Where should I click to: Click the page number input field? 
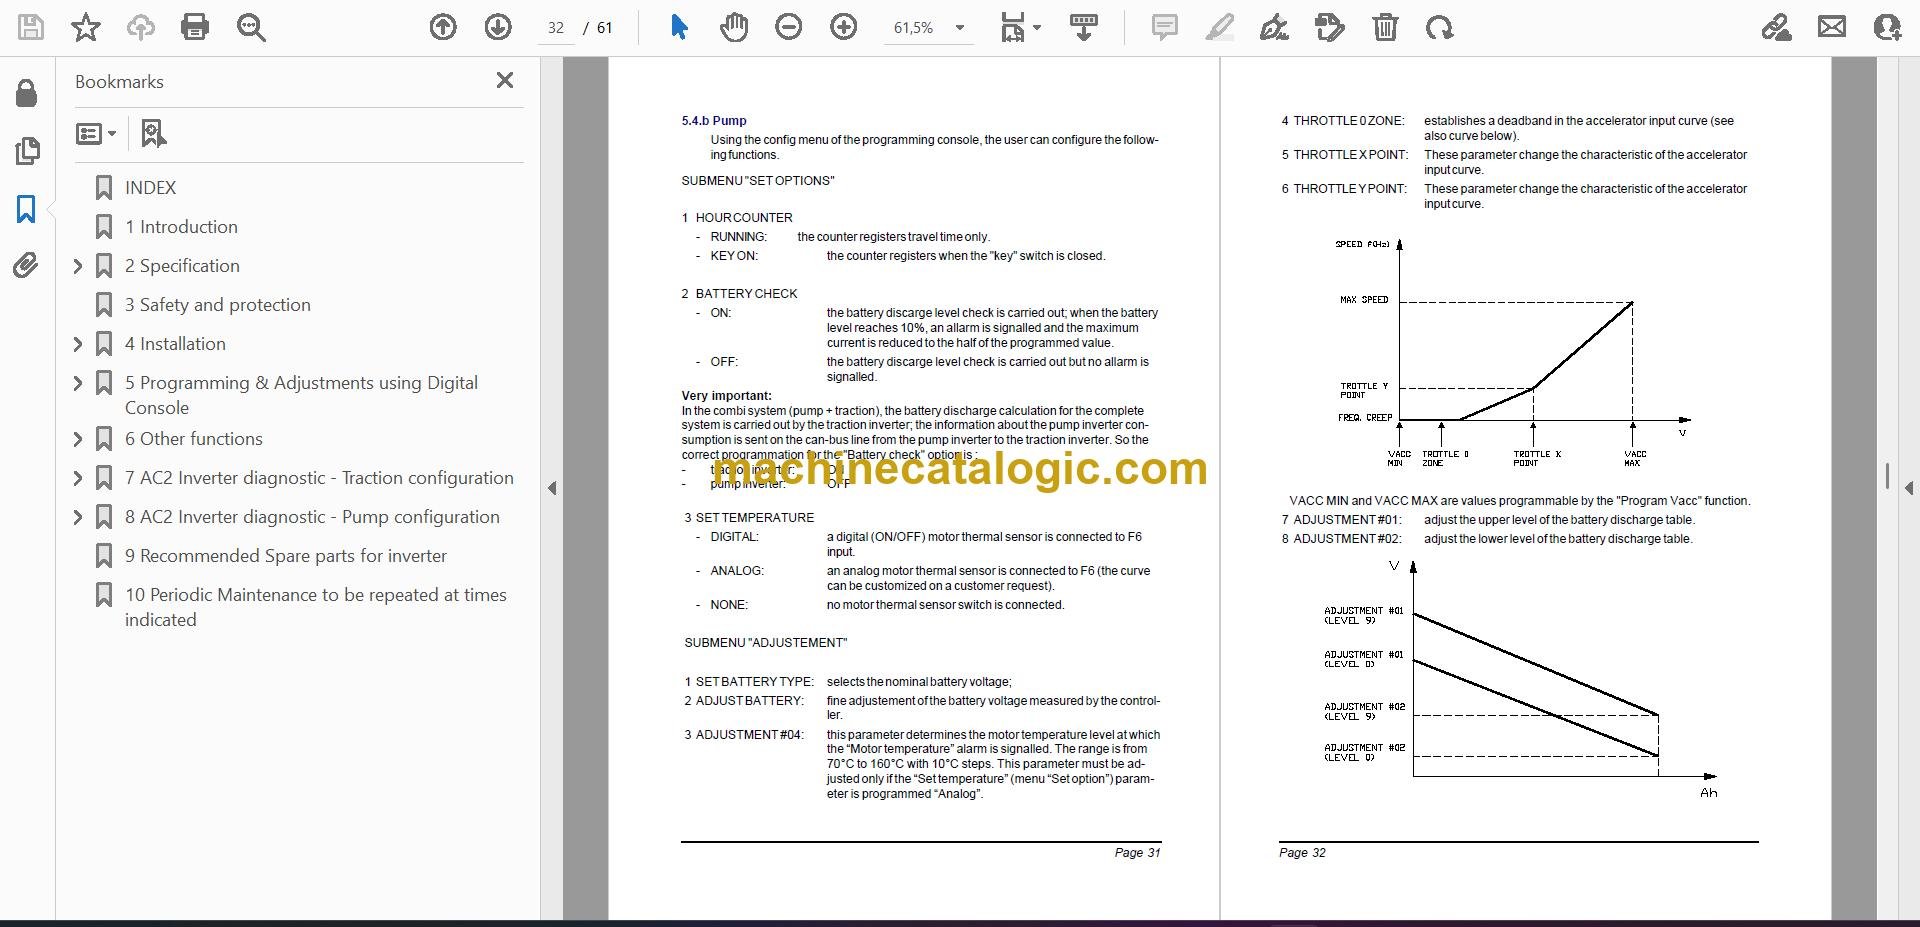[x=556, y=28]
